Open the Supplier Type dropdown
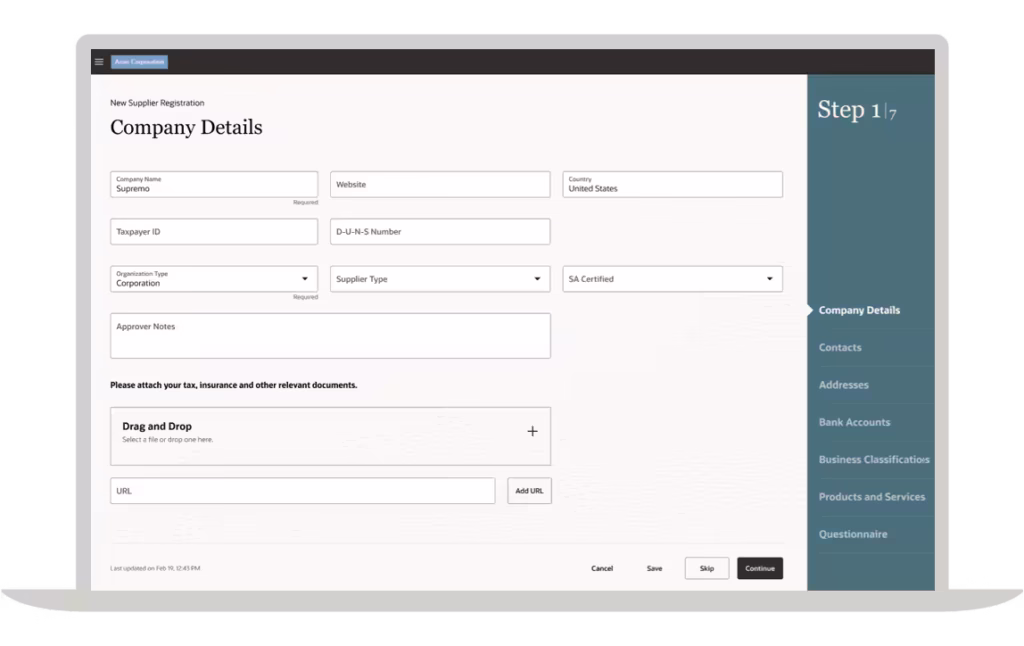 click(x=537, y=279)
